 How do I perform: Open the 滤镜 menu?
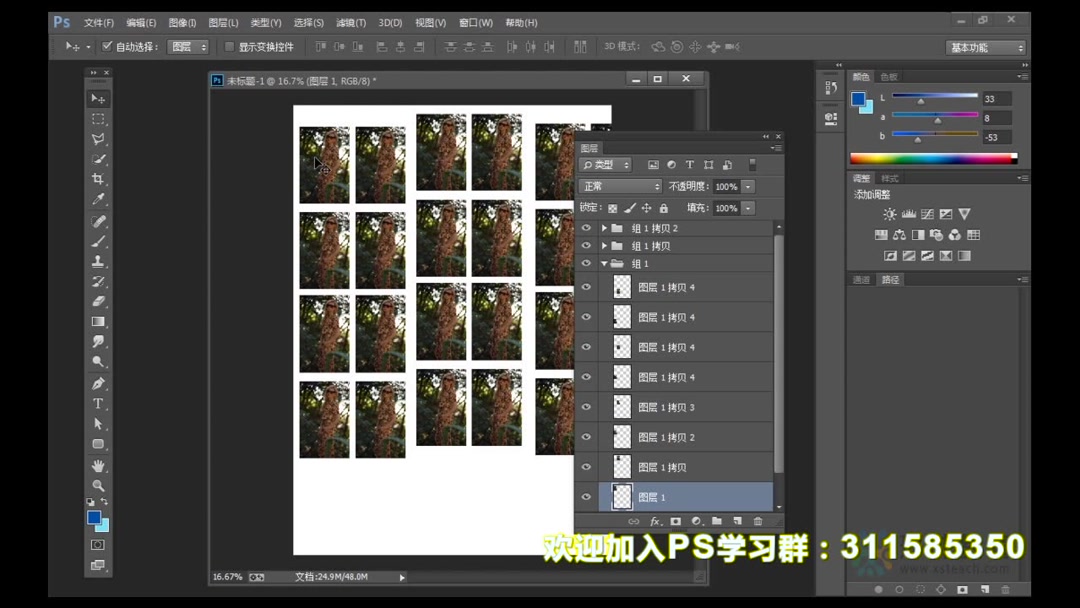click(352, 22)
